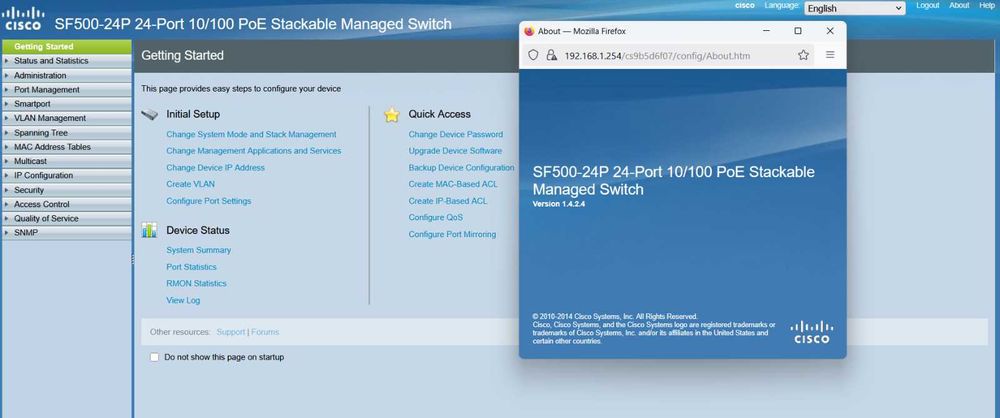Image resolution: width=1000 pixels, height=418 pixels.
Task: Click Configure Port Mirroring link
Action: point(452,235)
